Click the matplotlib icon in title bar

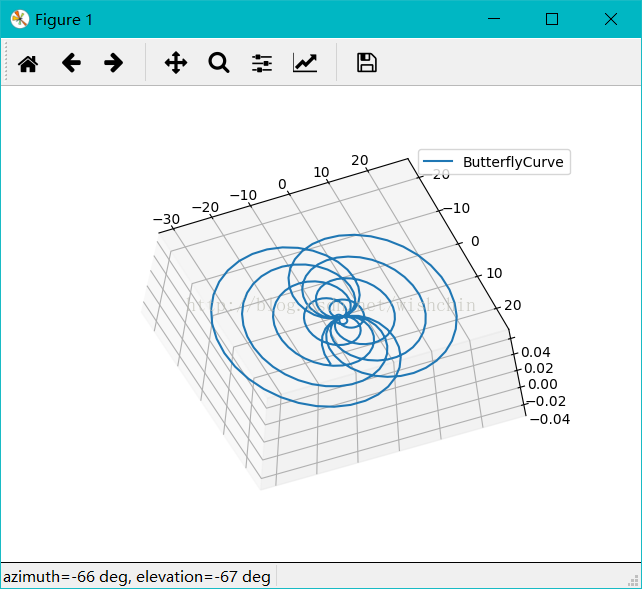point(20,19)
